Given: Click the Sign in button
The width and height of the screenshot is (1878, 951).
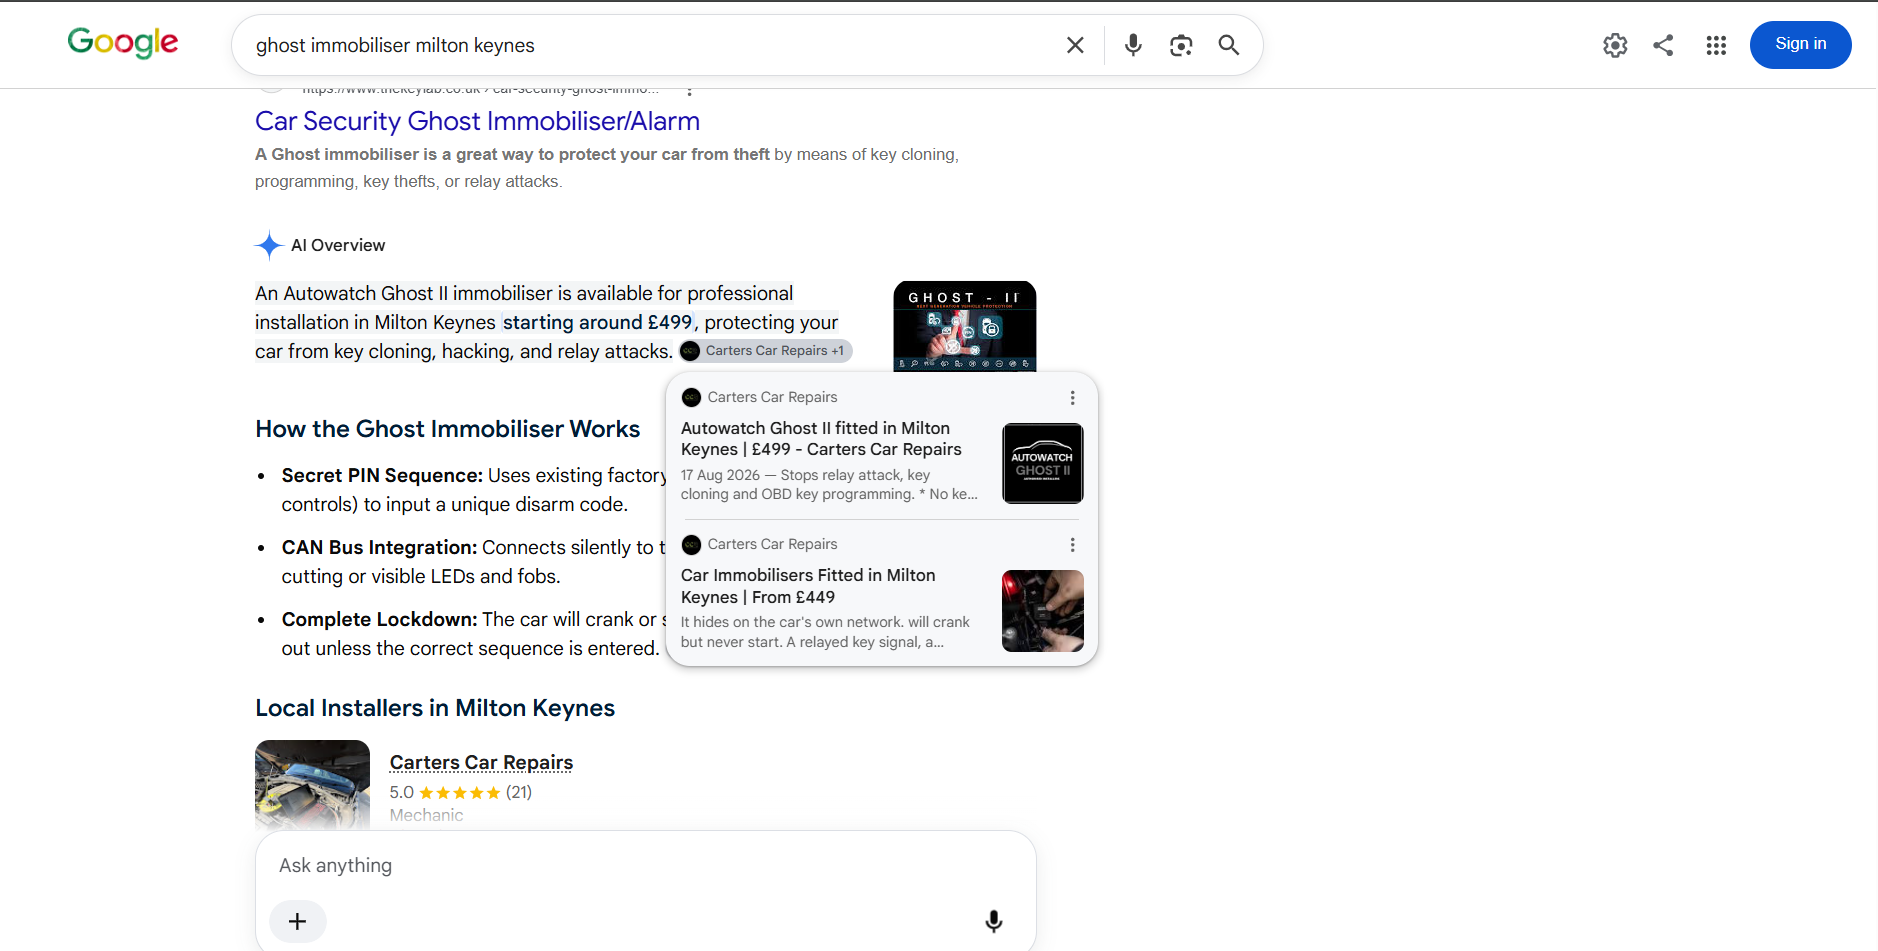Looking at the screenshot, I should coord(1800,45).
